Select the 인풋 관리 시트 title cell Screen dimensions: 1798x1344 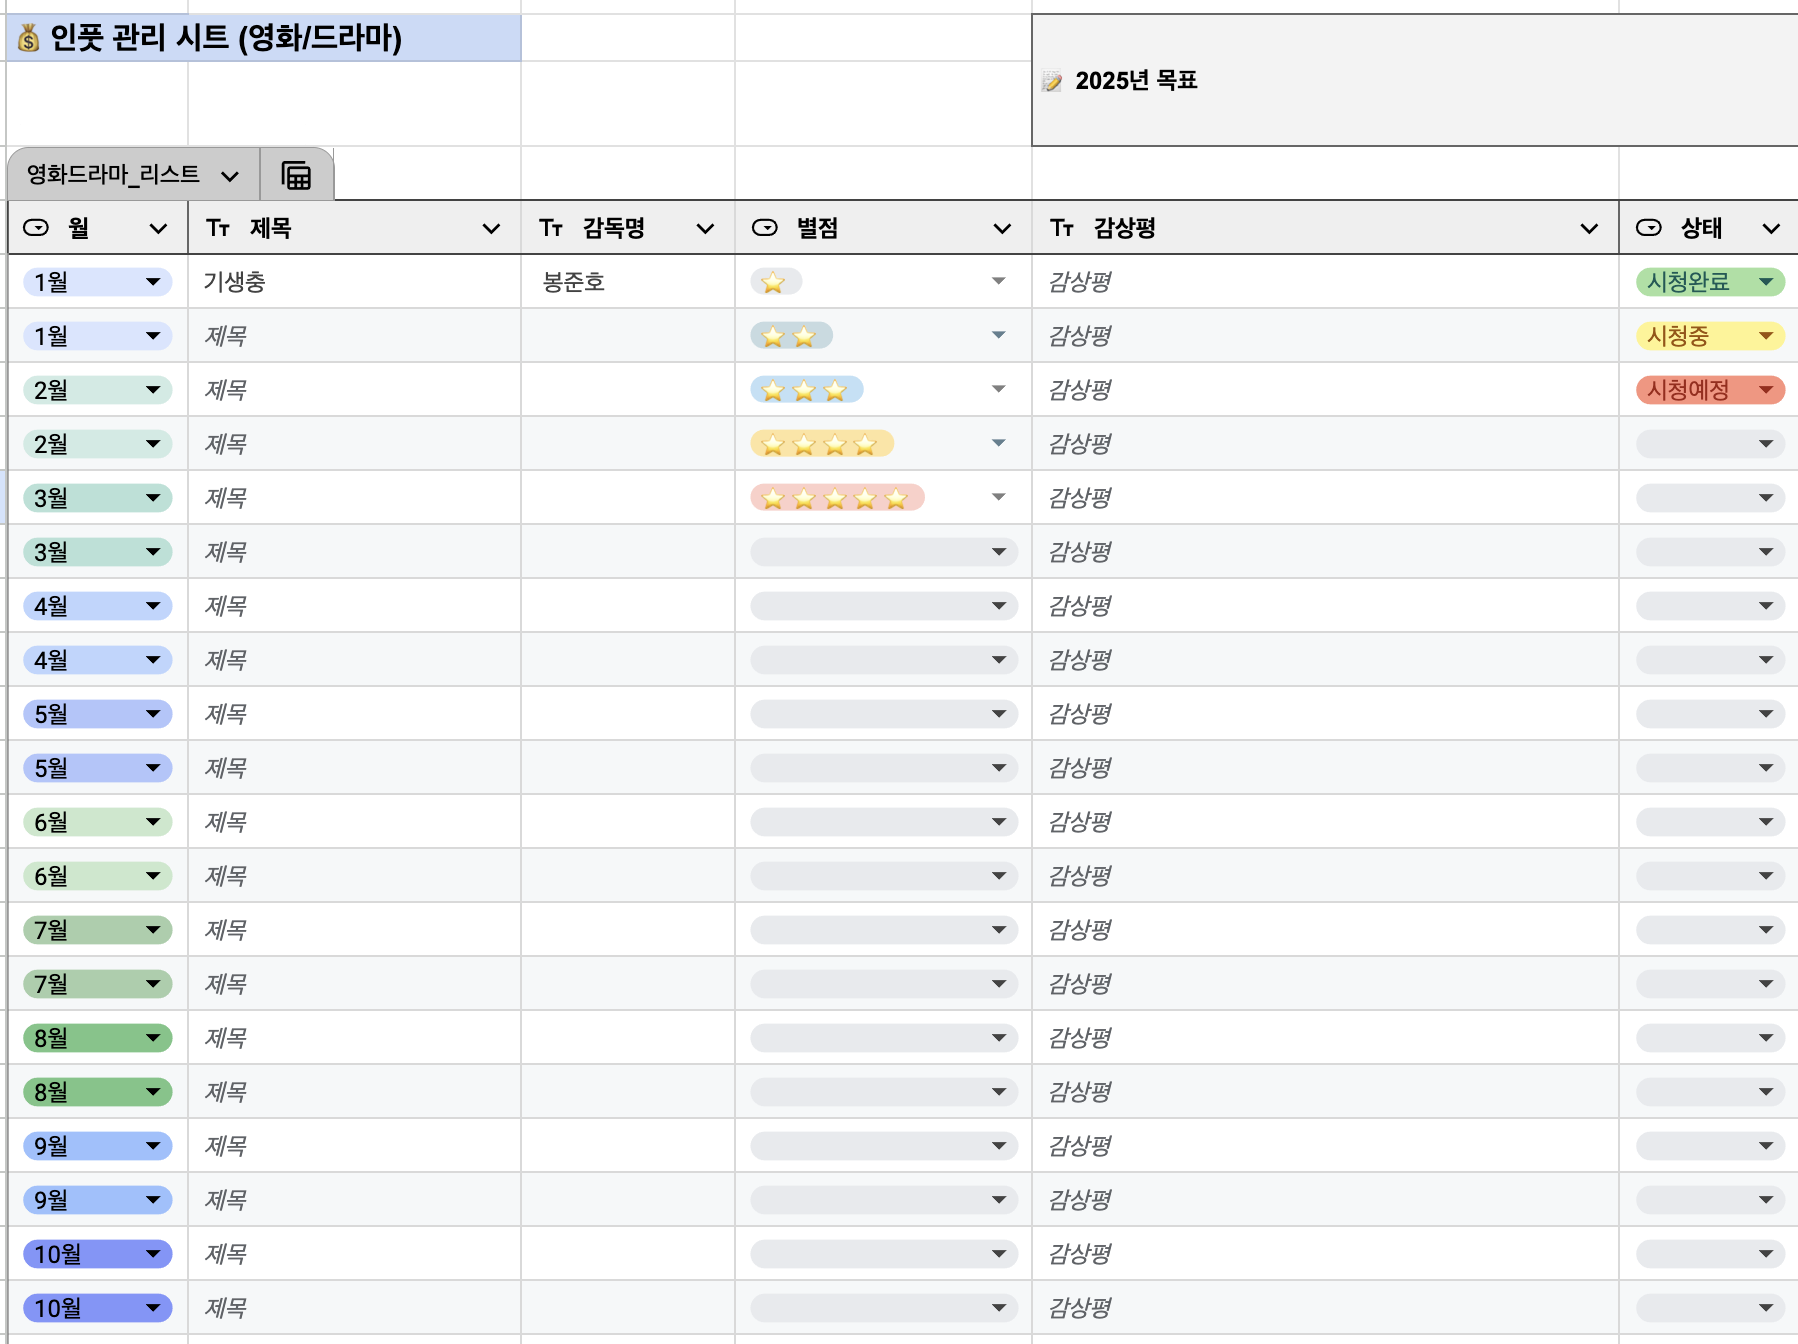264,38
